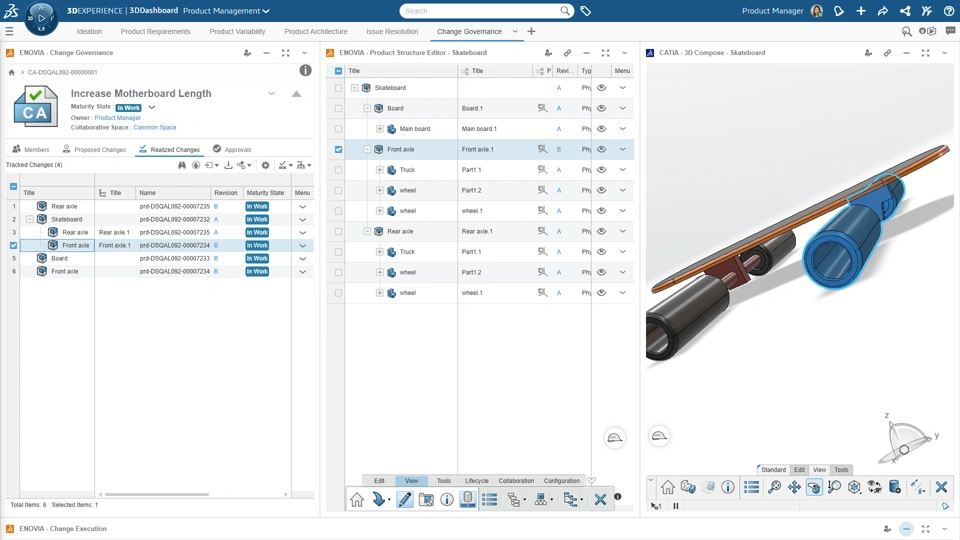Click database icon in Structure Editor toolbar
The width and height of the screenshot is (960, 540).
tap(468, 499)
